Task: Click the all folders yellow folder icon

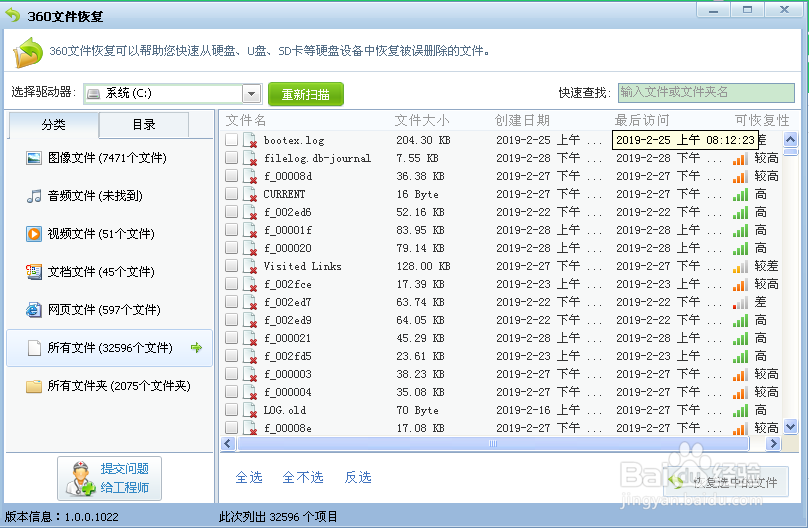Action: (34, 386)
